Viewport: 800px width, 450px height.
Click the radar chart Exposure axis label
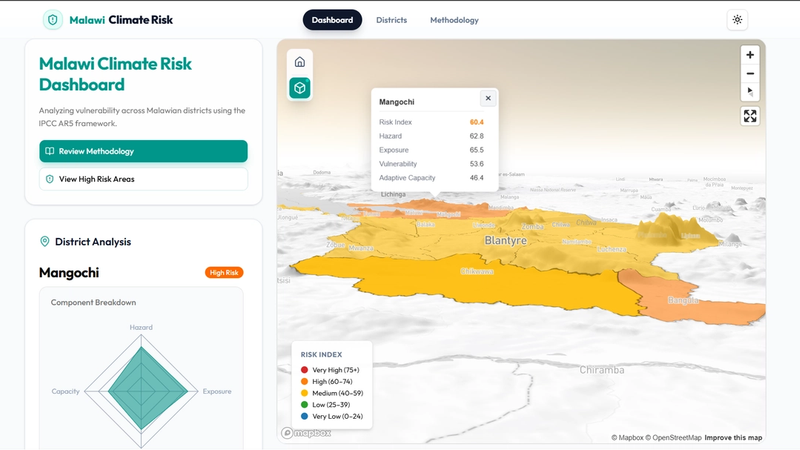click(x=217, y=391)
